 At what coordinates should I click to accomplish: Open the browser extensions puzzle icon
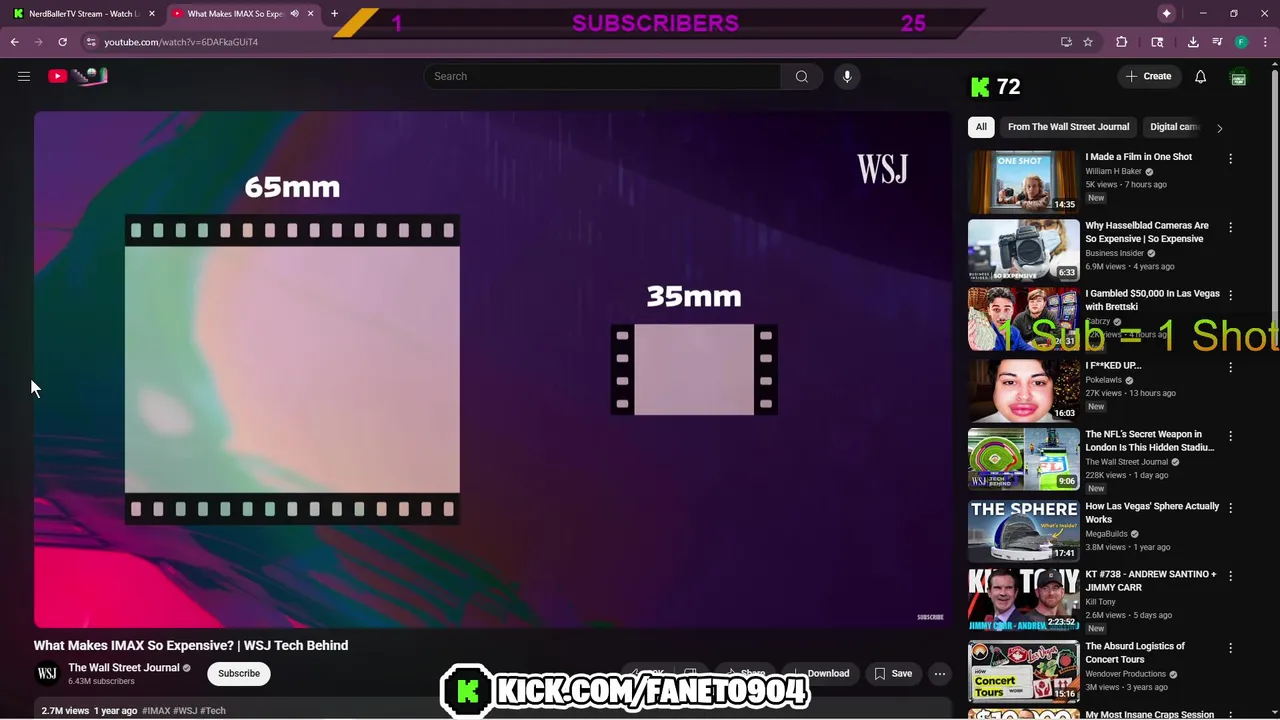click(1122, 42)
